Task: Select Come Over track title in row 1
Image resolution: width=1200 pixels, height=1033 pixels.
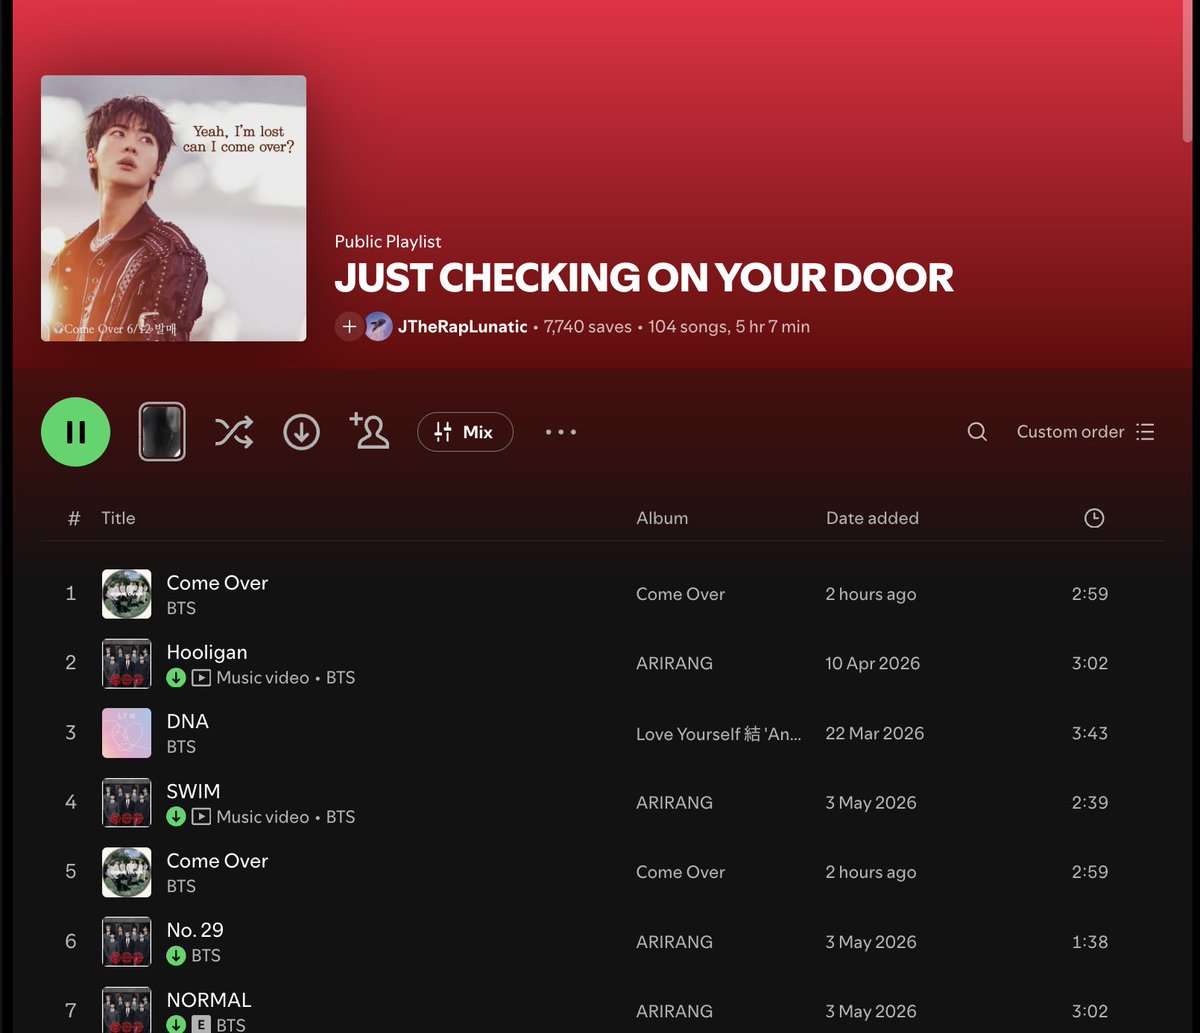Action: point(217,583)
